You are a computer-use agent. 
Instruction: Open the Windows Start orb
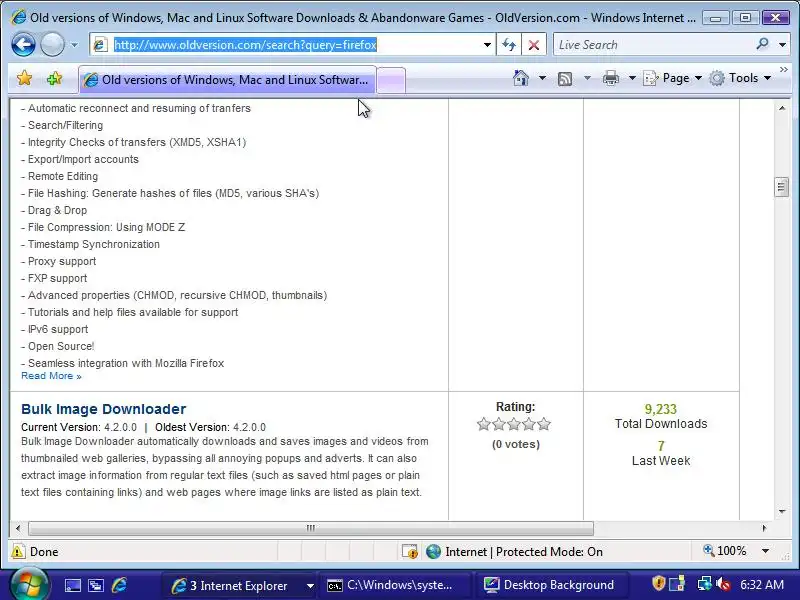point(29,584)
